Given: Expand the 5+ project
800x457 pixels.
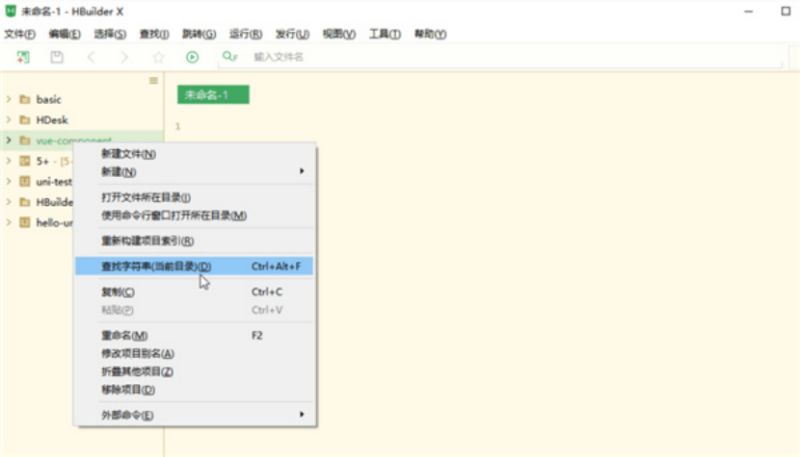Looking at the screenshot, I should (x=9, y=161).
